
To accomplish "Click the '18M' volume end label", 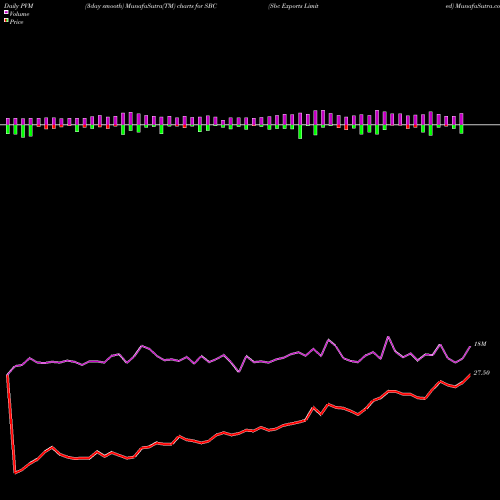I will (x=480, y=344).
